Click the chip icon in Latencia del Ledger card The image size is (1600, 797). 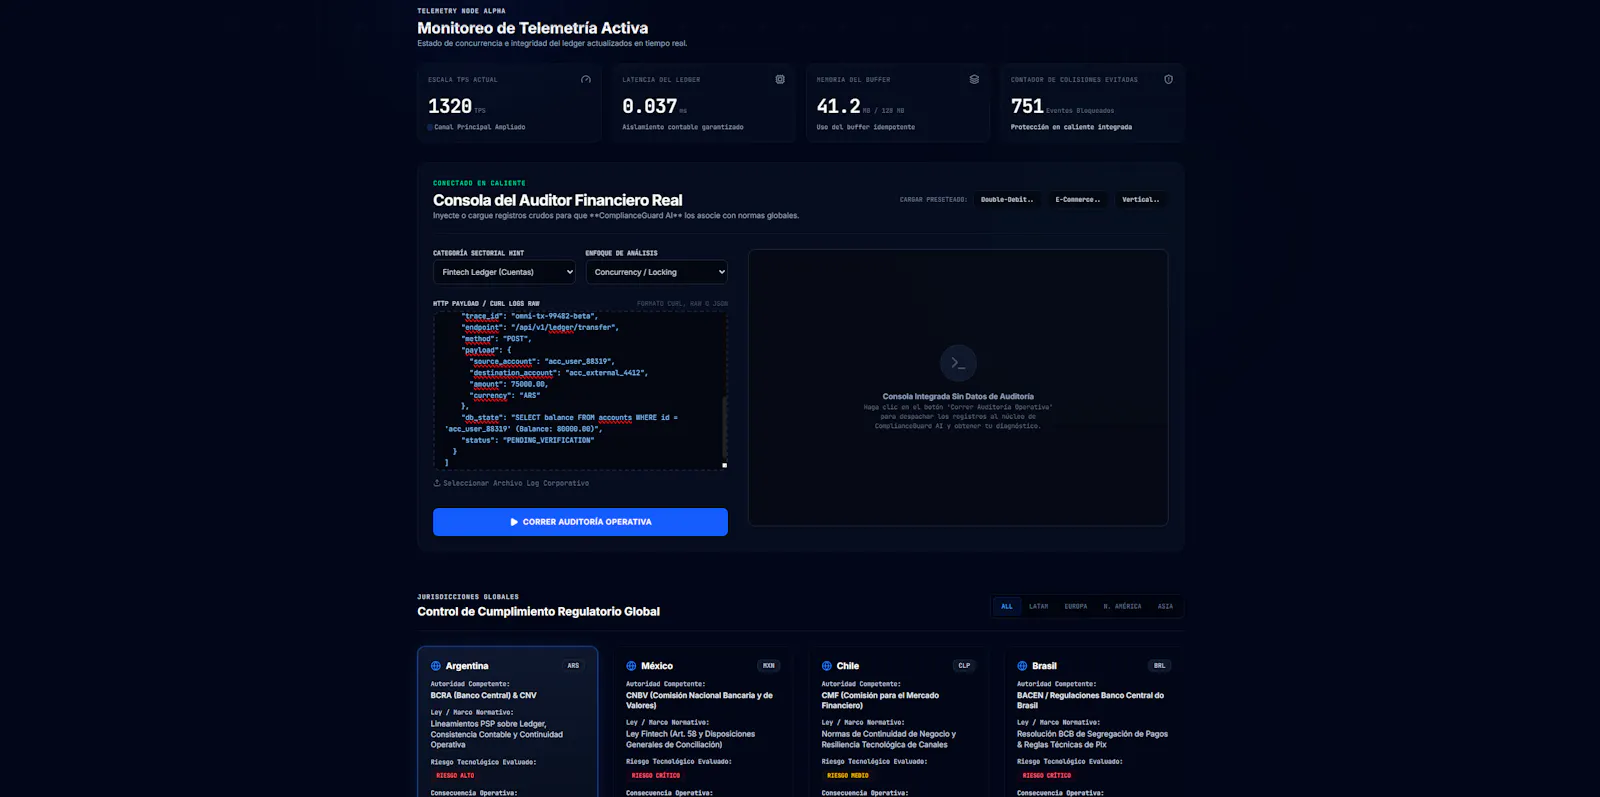(780, 79)
